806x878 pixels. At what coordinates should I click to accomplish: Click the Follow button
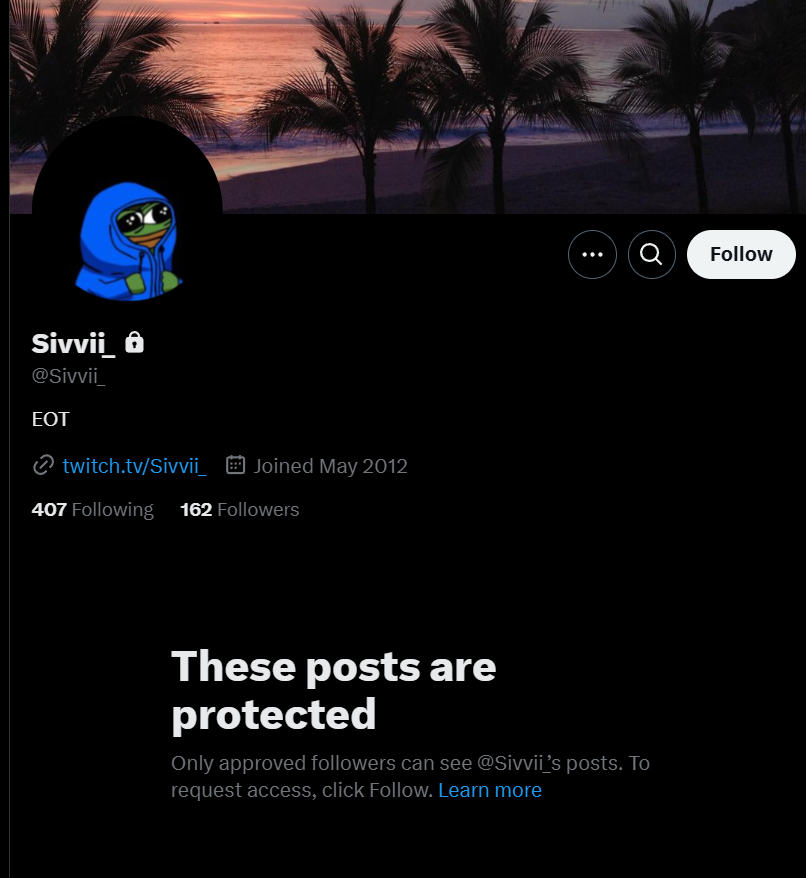coord(741,254)
